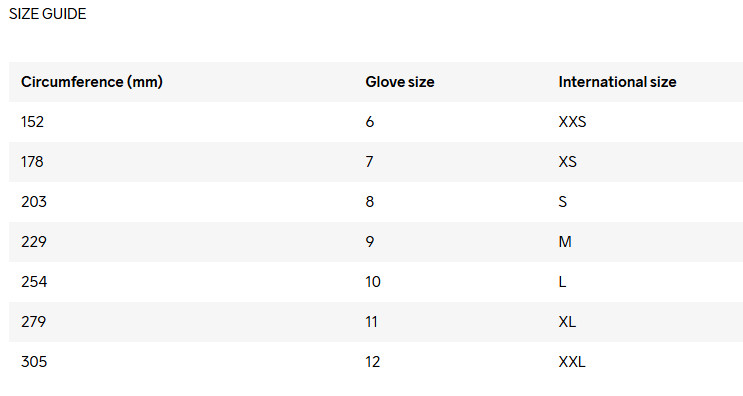Click the 152 circumference cell

(32, 122)
